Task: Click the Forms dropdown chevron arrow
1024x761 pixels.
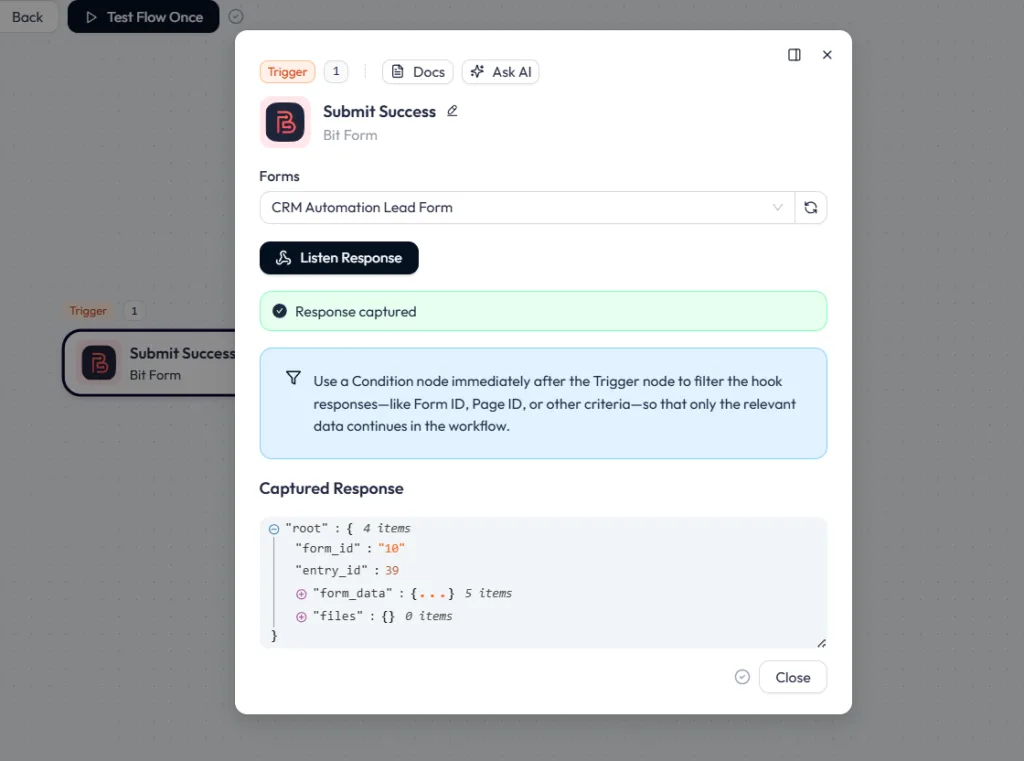Action: point(777,207)
